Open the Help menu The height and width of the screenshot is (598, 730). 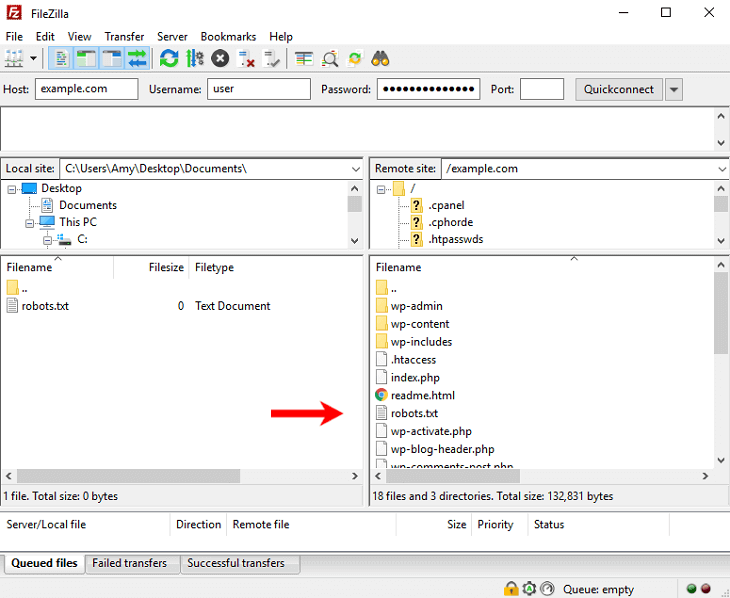[x=281, y=36]
